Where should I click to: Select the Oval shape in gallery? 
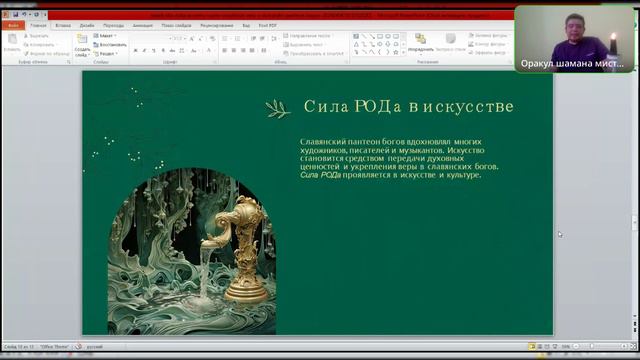[388, 36]
